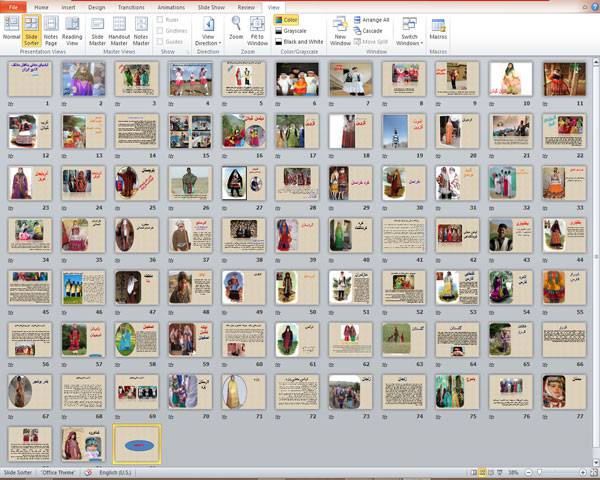The image size is (600, 480).
Task: Click the vertical scrollbar down arrow
Action: pyautogui.click(x=596, y=462)
